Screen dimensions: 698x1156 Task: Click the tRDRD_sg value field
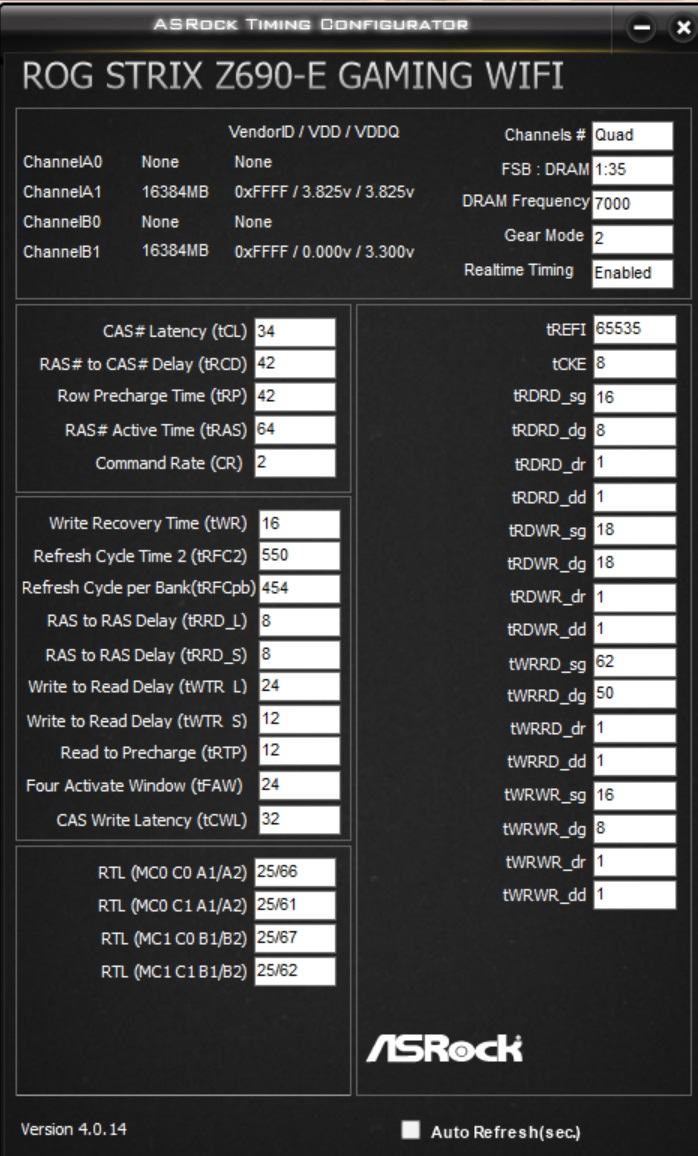(634, 398)
